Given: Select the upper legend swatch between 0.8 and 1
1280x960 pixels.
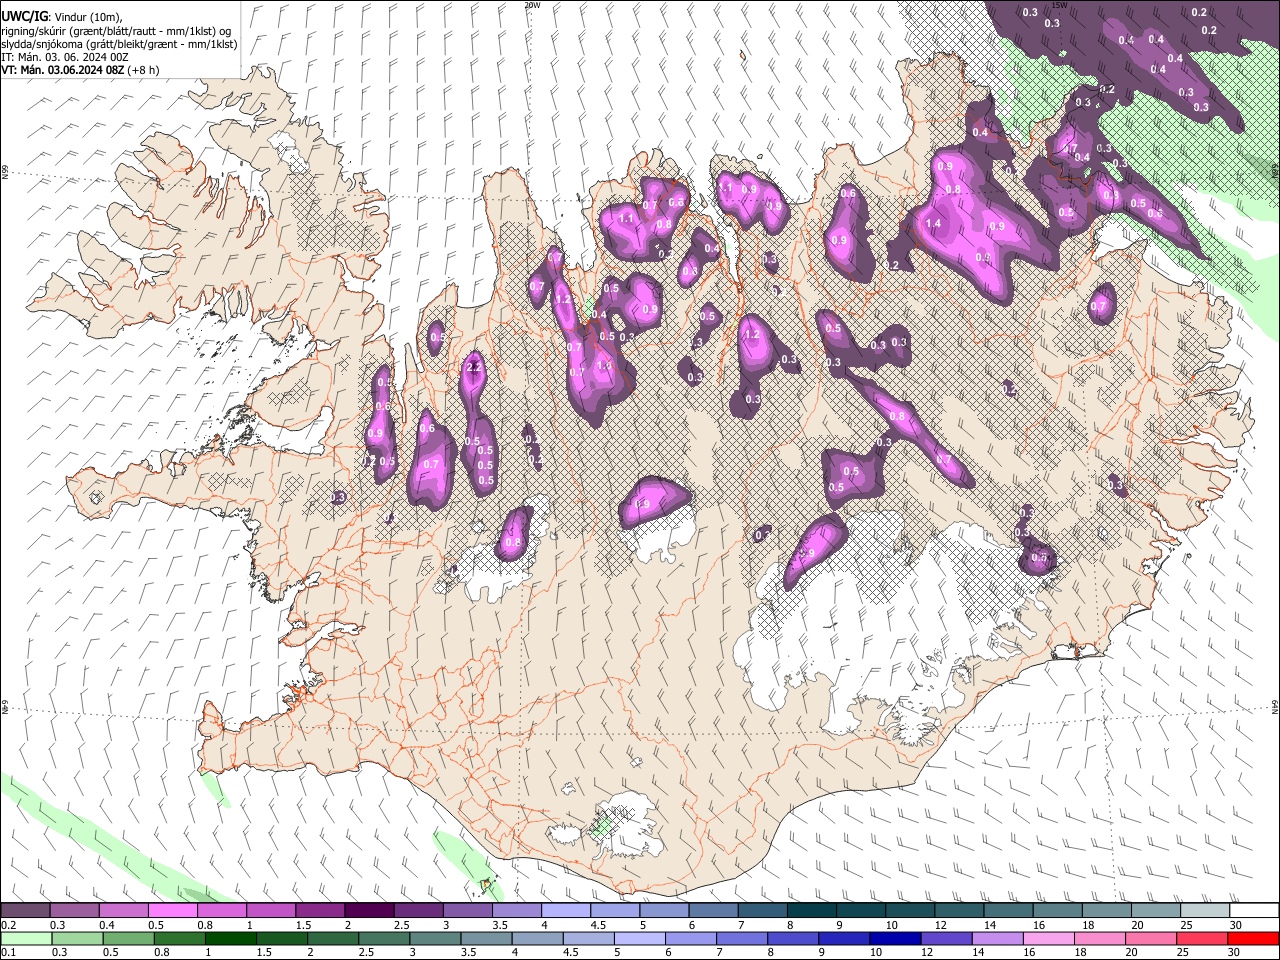Looking at the screenshot, I should [222, 911].
